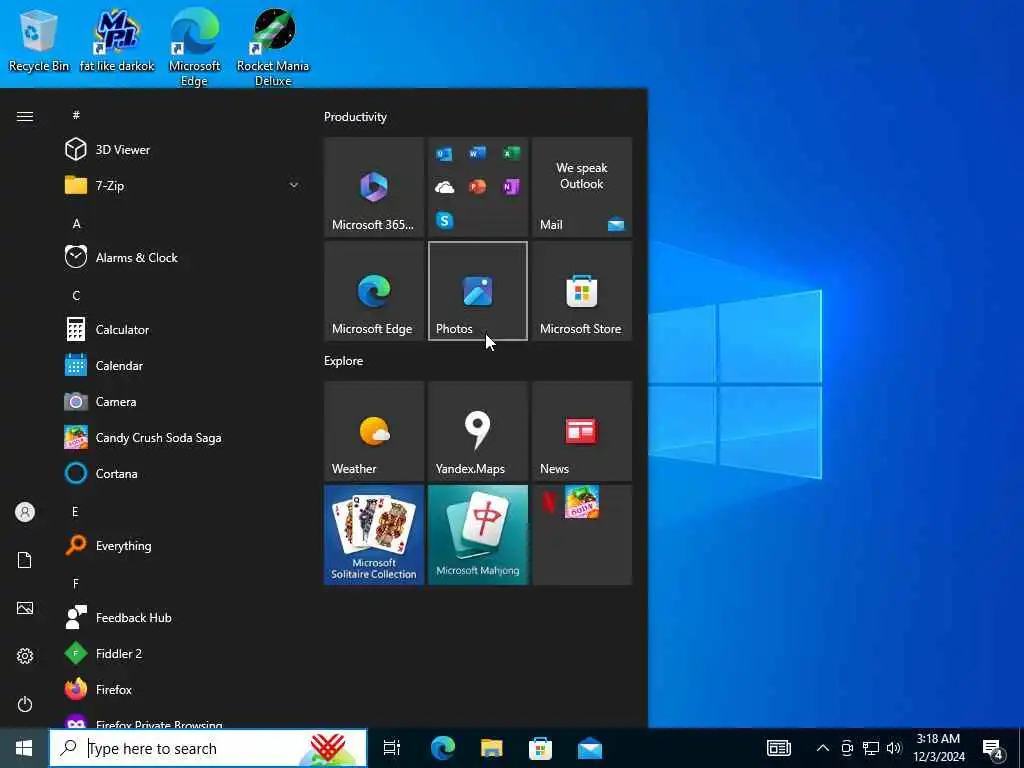Click the letter E group header
The width and height of the screenshot is (1024, 768).
pos(76,511)
